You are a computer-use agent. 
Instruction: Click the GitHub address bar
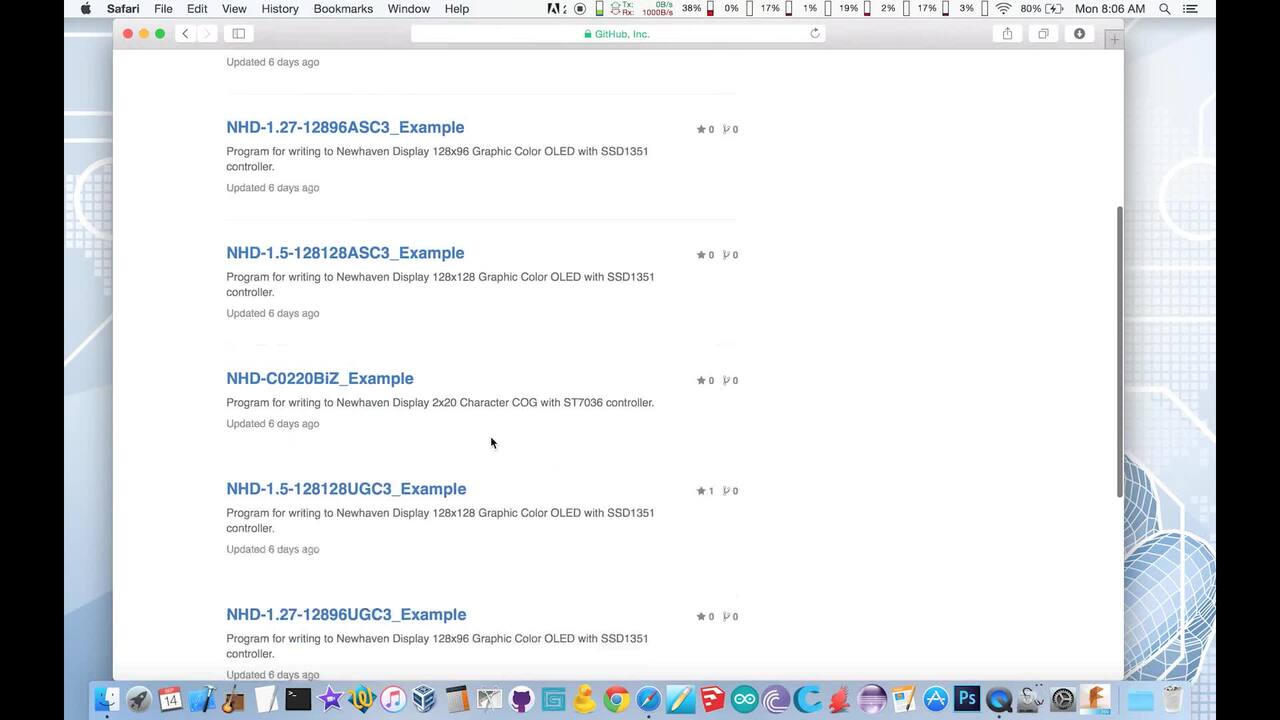[617, 34]
